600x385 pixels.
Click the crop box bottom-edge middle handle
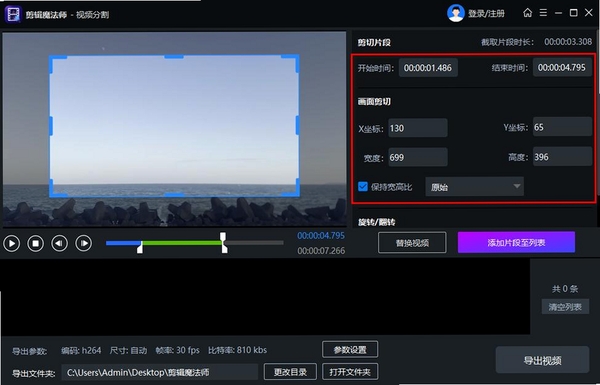tap(174, 195)
